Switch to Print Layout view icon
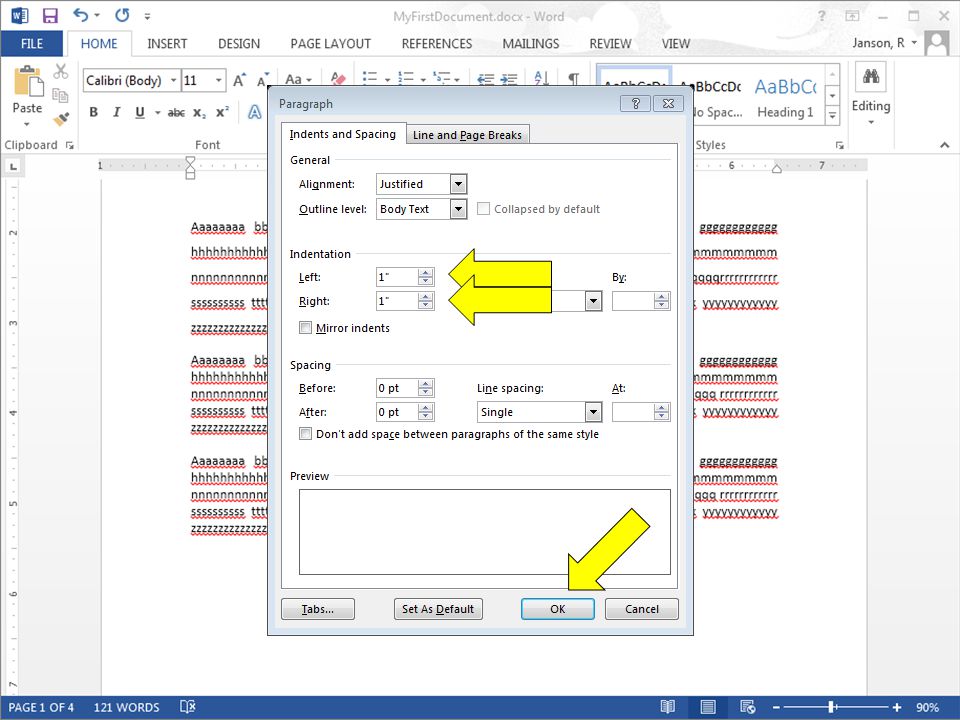Screen dimensions: 960x720 (x=708, y=707)
